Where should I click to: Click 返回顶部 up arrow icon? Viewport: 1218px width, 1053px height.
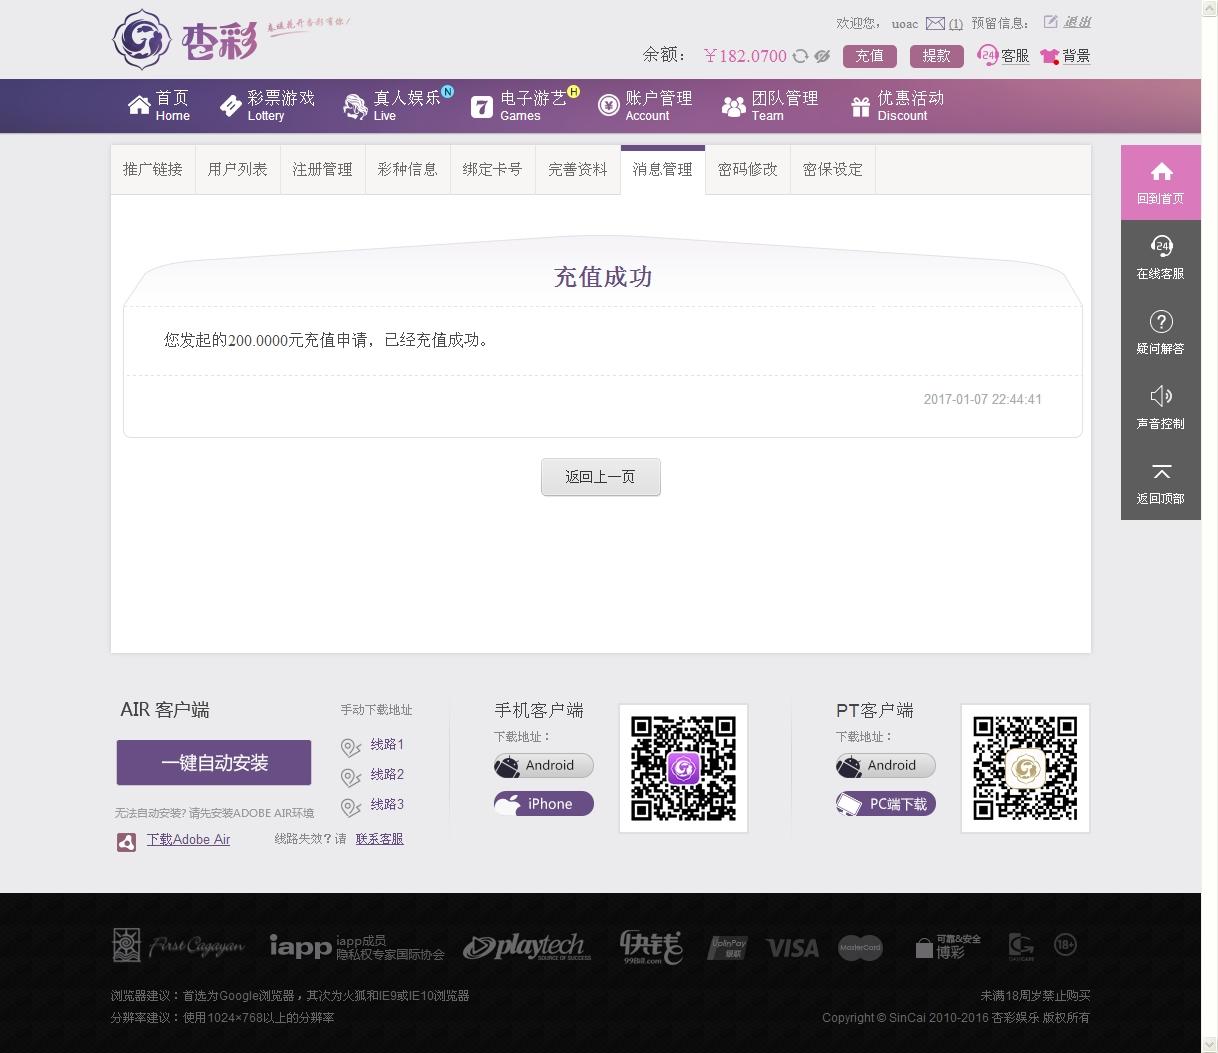1161,471
